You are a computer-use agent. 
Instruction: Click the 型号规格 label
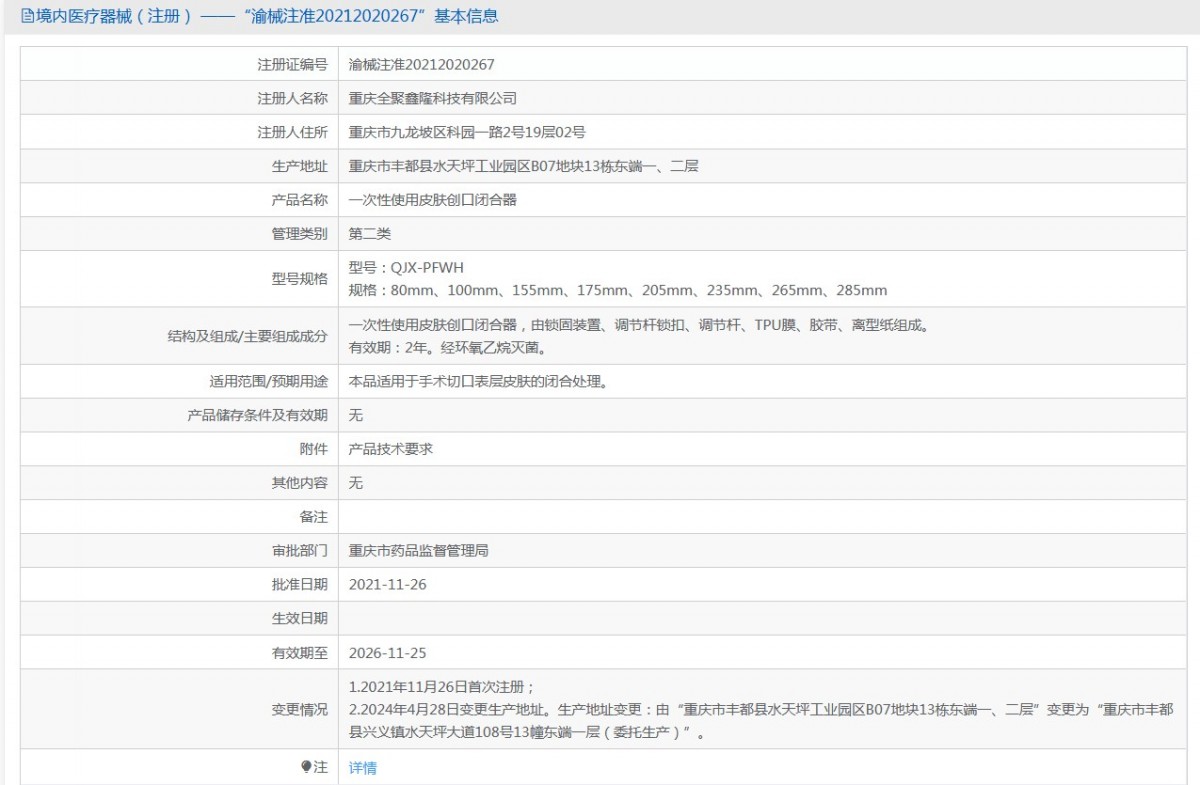(x=299, y=279)
